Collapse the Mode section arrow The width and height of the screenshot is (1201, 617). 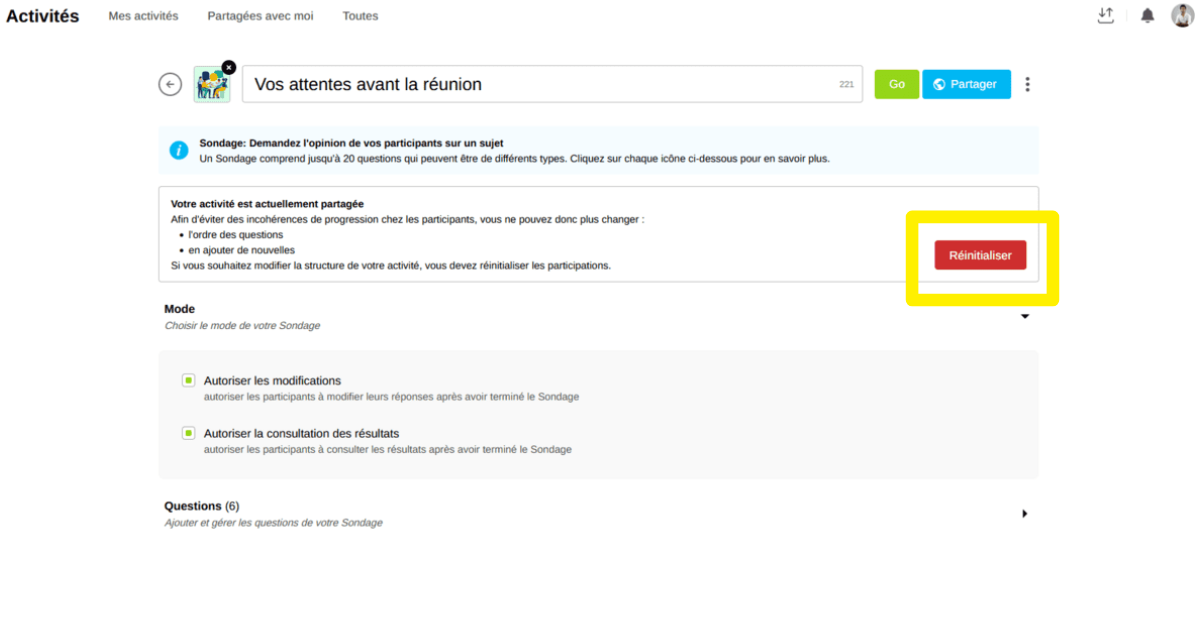click(x=1025, y=317)
